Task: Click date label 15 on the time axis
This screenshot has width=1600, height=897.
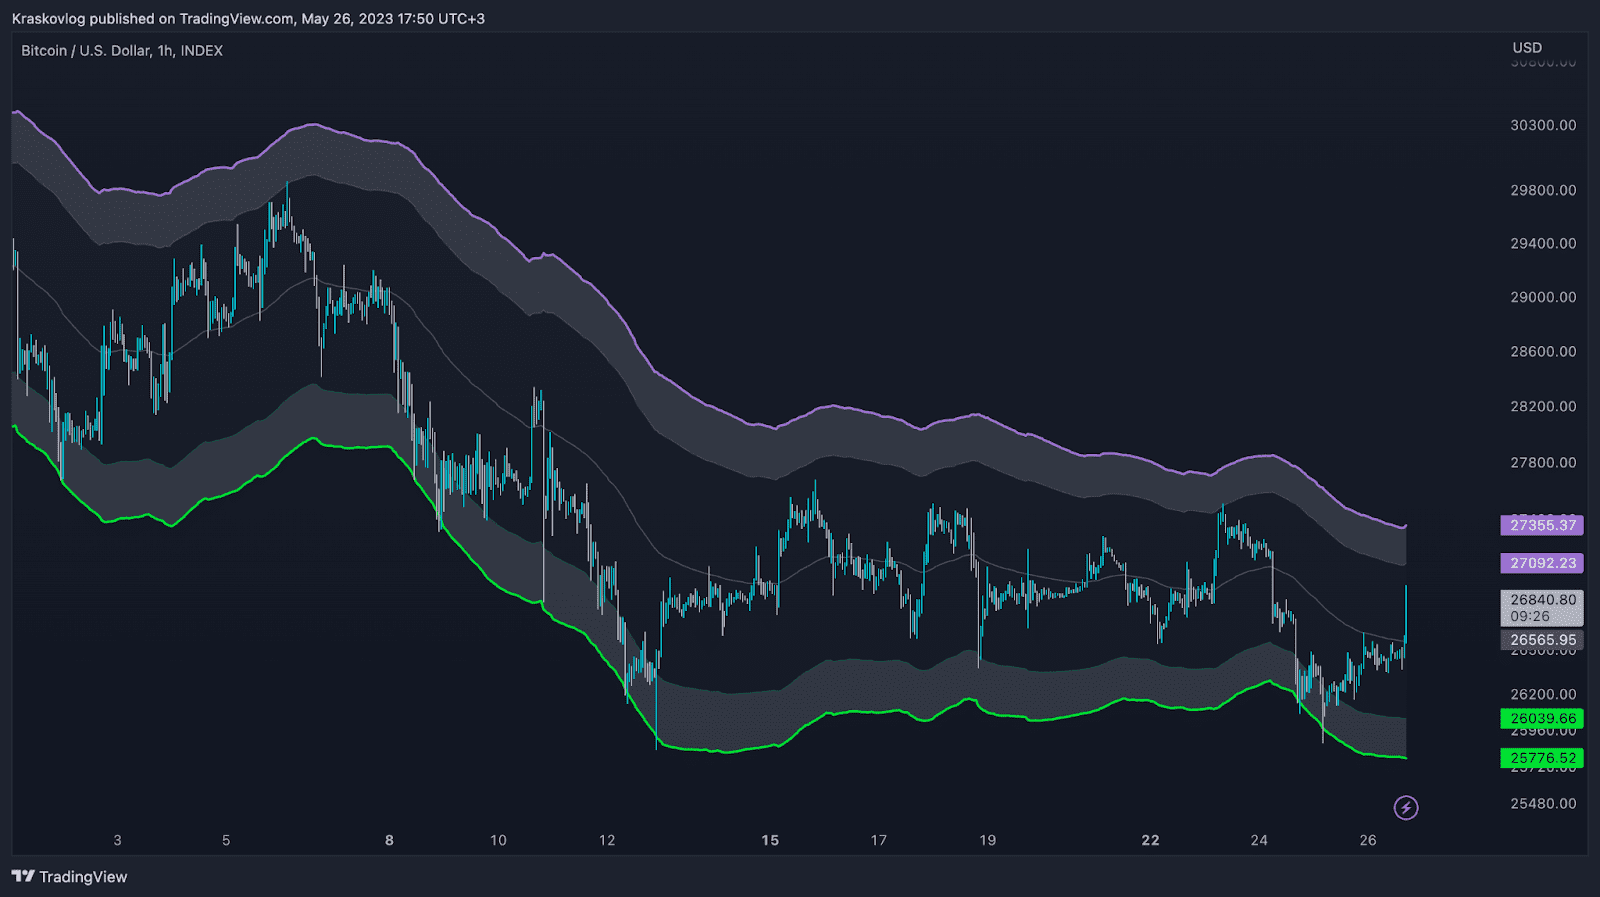Action: 770,840
